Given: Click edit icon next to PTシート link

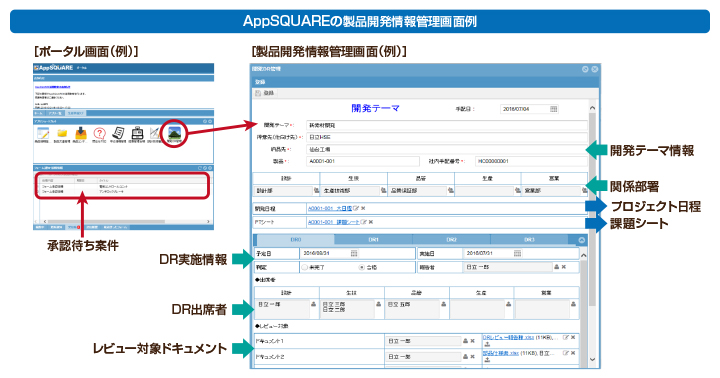Looking at the screenshot, I should coord(364,222).
